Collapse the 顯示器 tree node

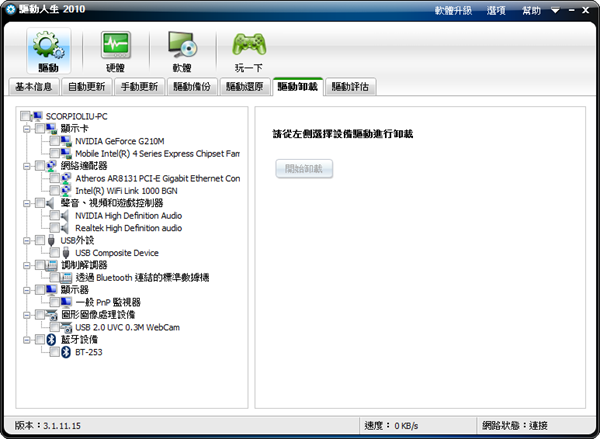pos(26,290)
